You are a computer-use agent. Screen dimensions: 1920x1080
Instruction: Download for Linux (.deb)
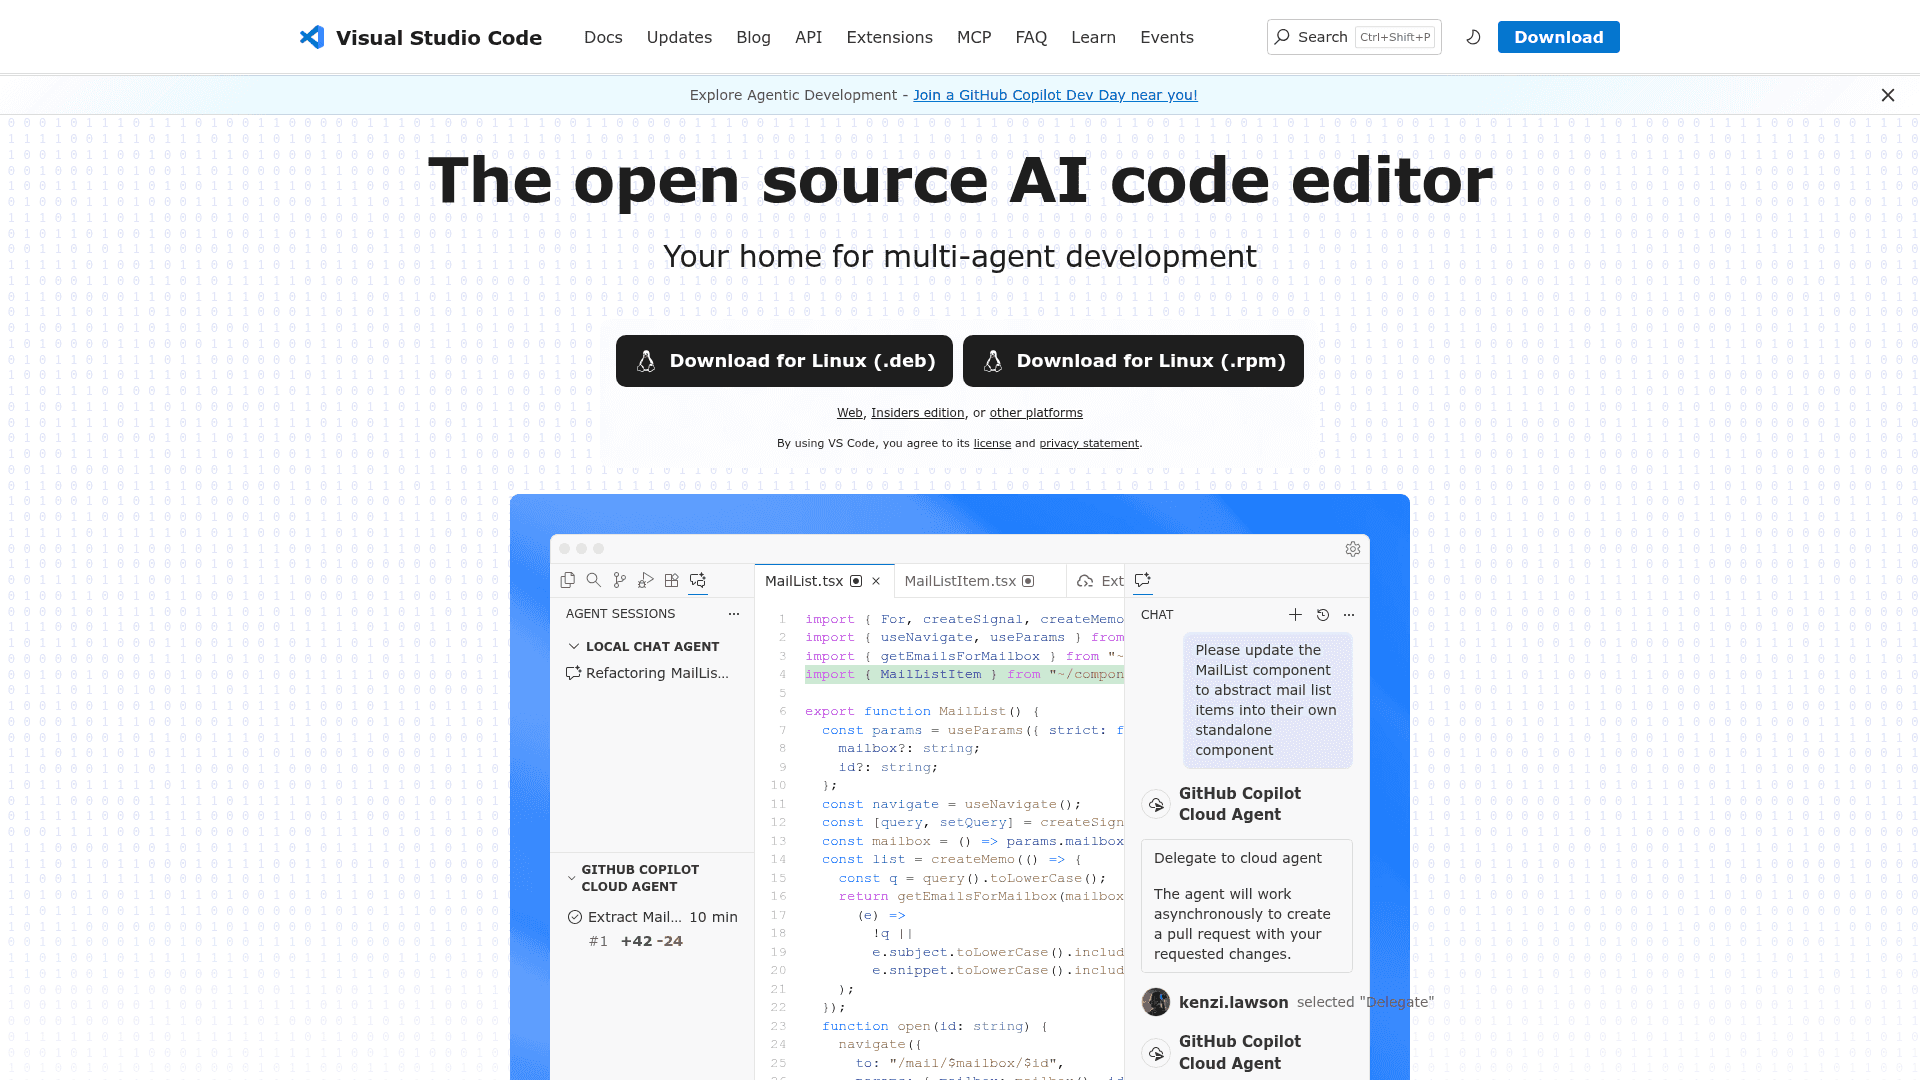pyautogui.click(x=784, y=361)
